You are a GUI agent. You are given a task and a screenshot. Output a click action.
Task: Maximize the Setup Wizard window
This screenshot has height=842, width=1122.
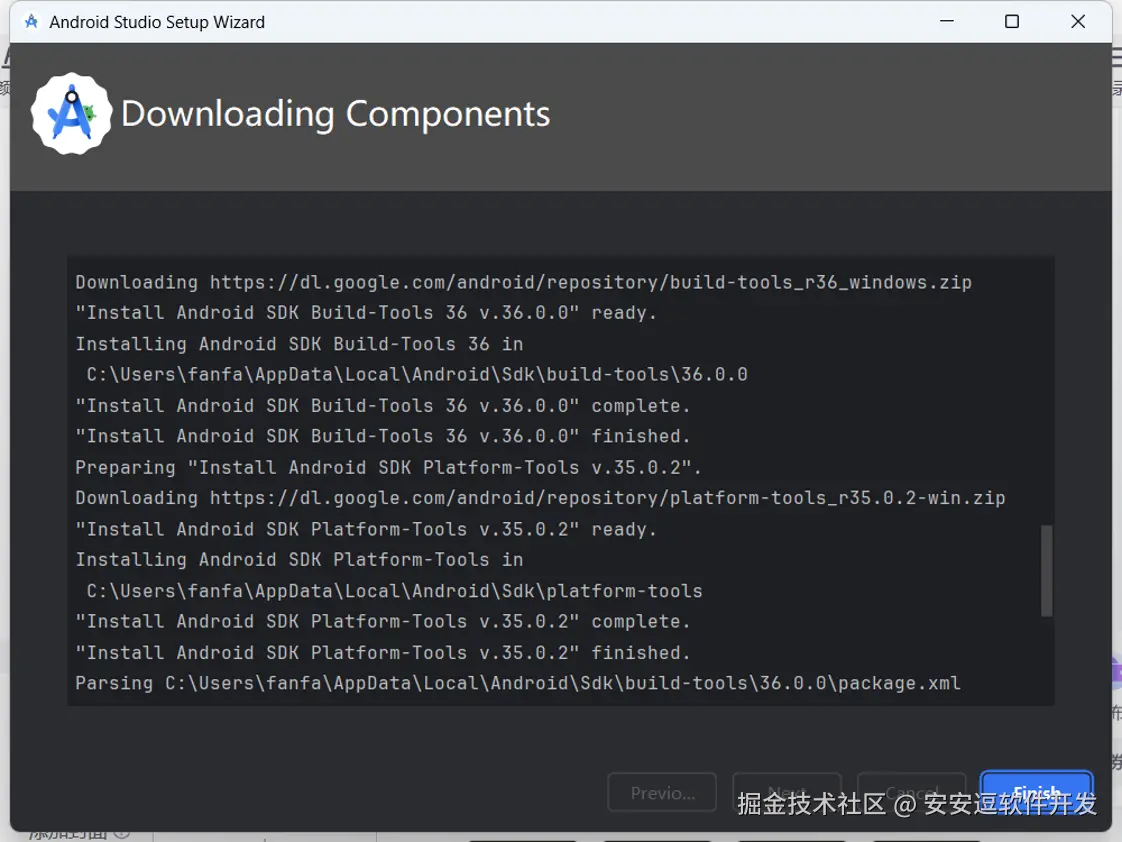[1012, 21]
